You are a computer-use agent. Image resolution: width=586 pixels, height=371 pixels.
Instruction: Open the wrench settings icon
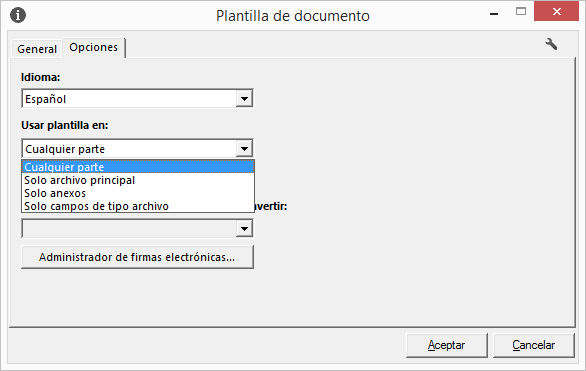click(x=551, y=44)
